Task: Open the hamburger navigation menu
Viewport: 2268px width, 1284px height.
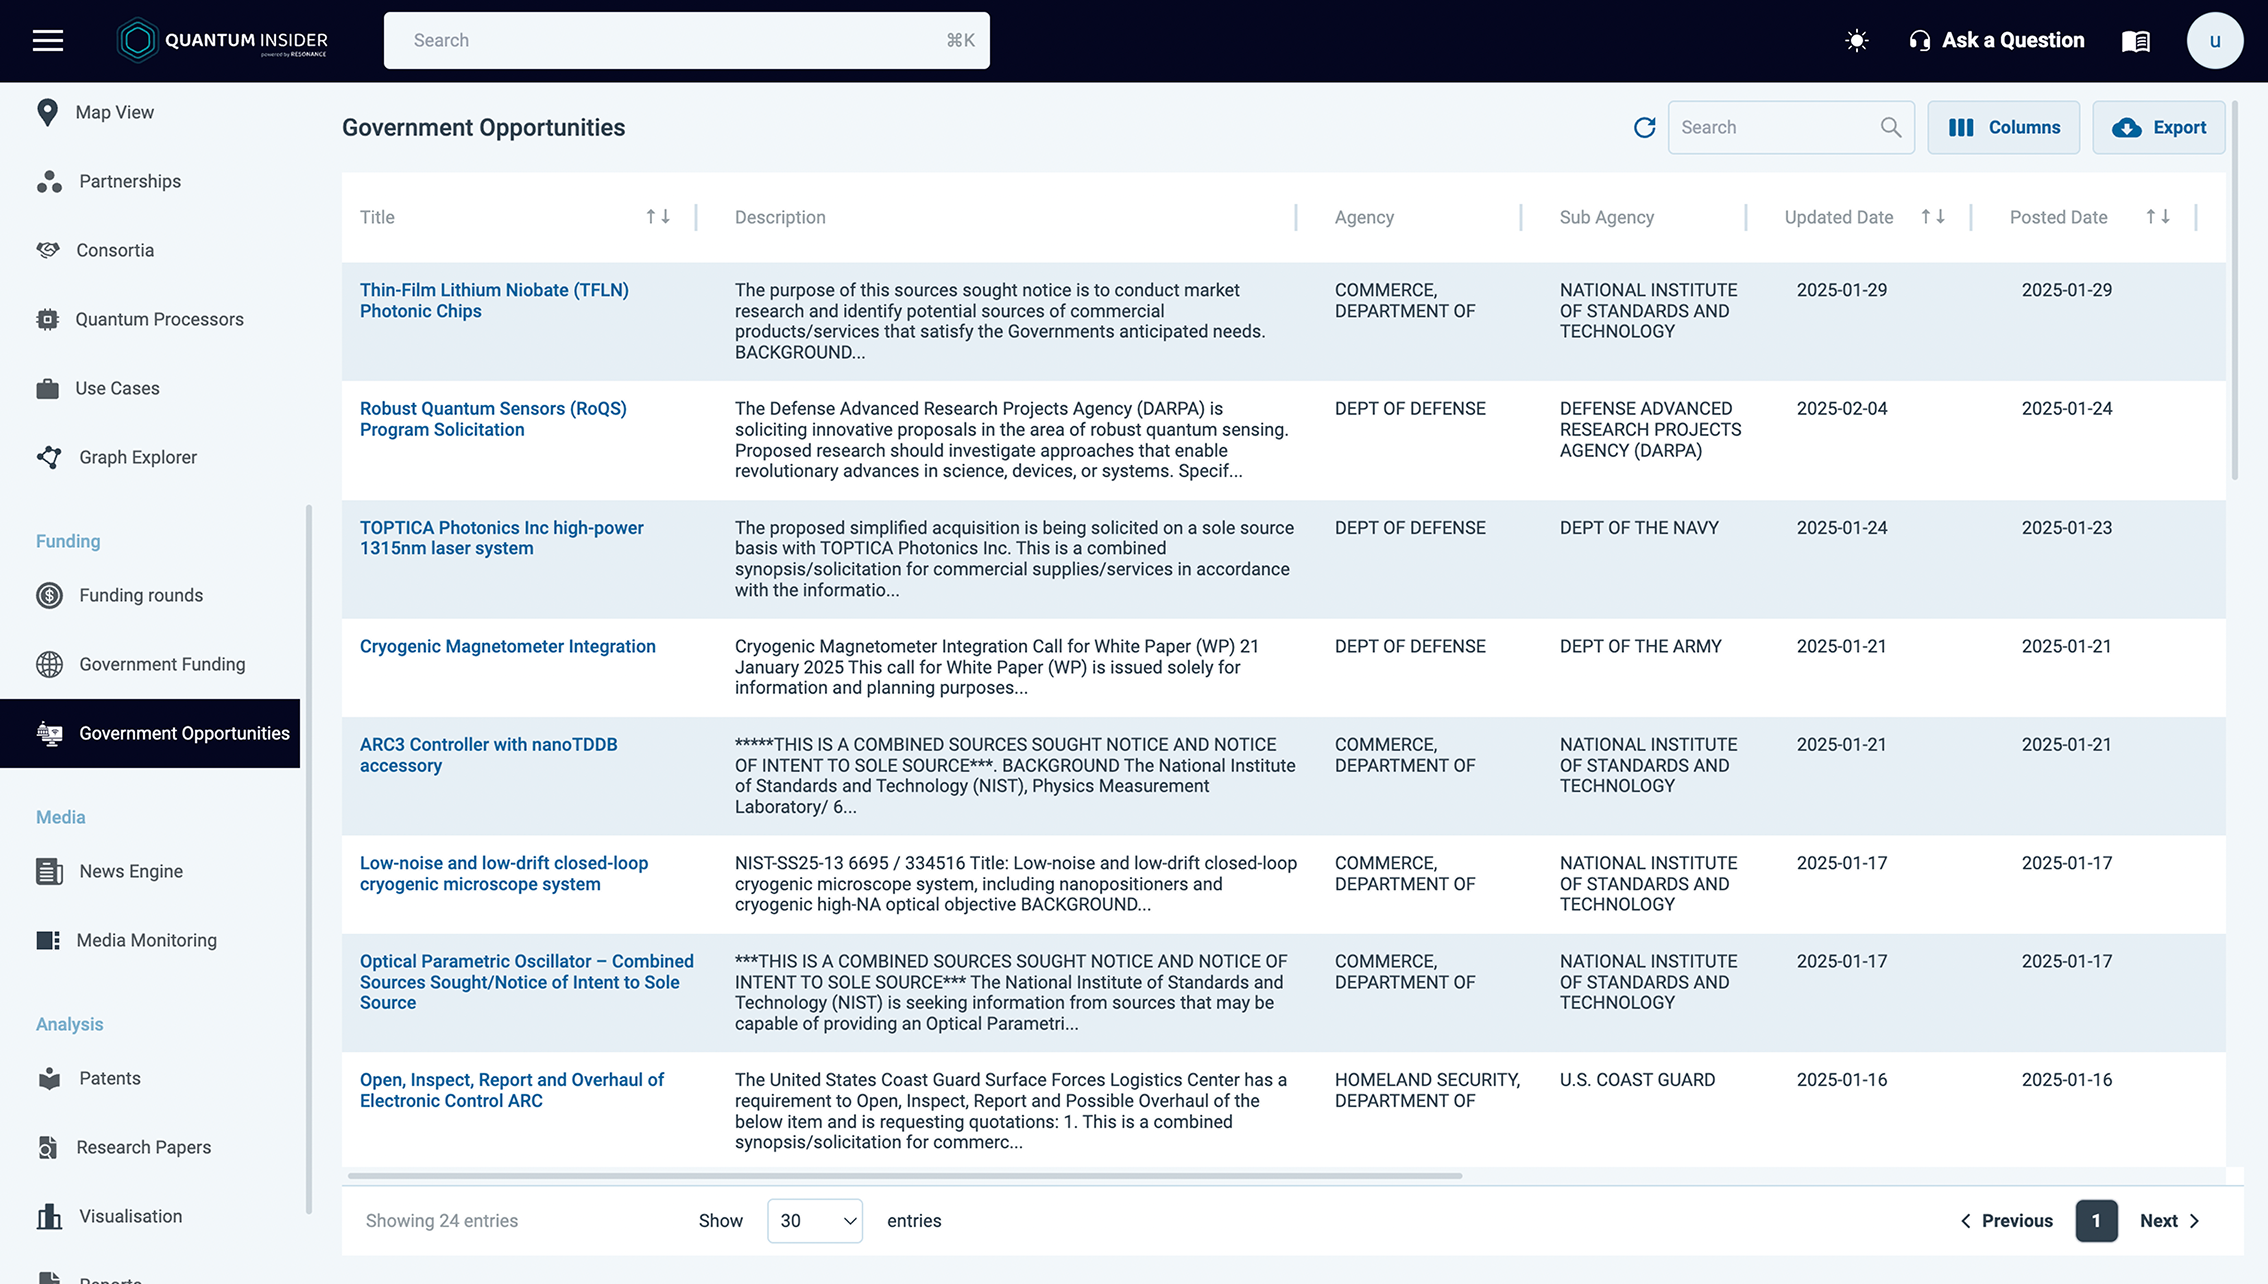Action: 47,40
